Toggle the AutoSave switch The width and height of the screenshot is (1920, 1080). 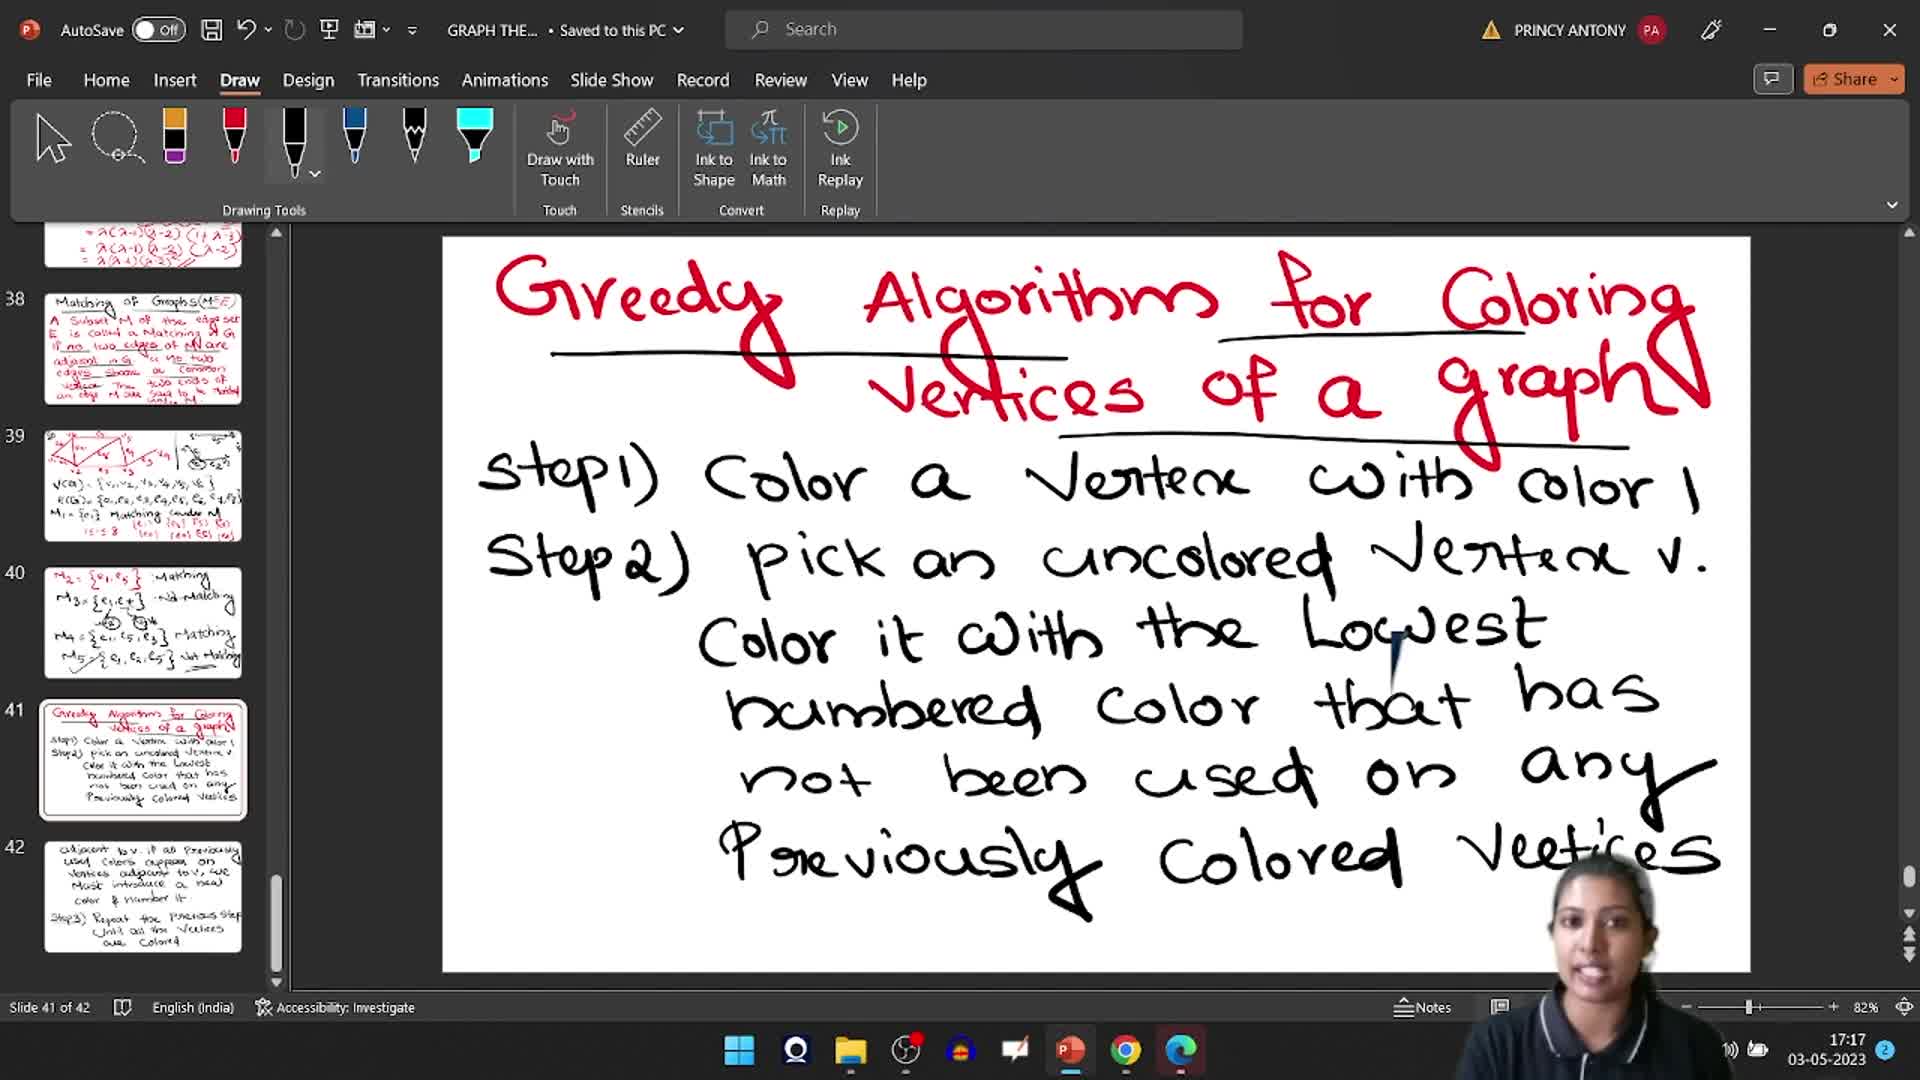click(158, 30)
